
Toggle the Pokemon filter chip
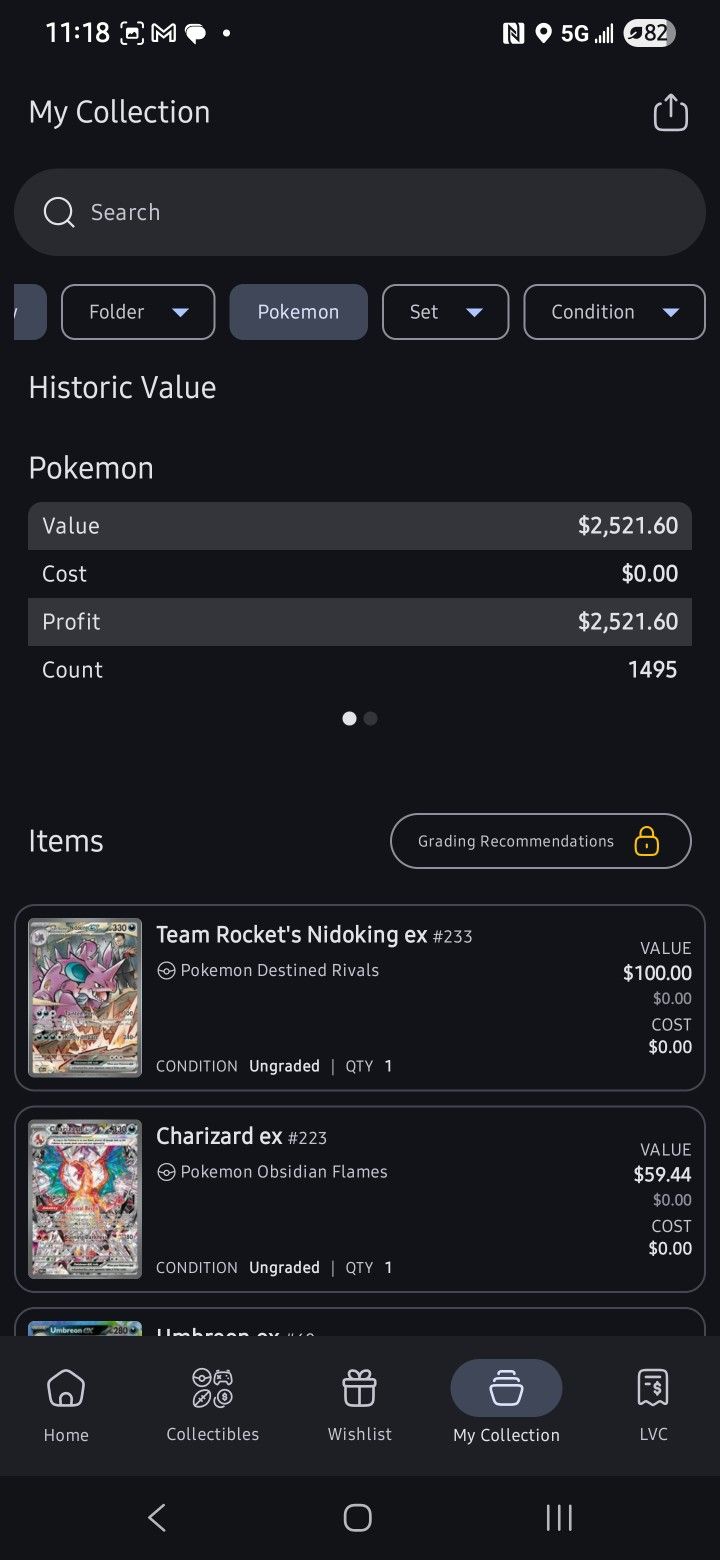tap(298, 312)
